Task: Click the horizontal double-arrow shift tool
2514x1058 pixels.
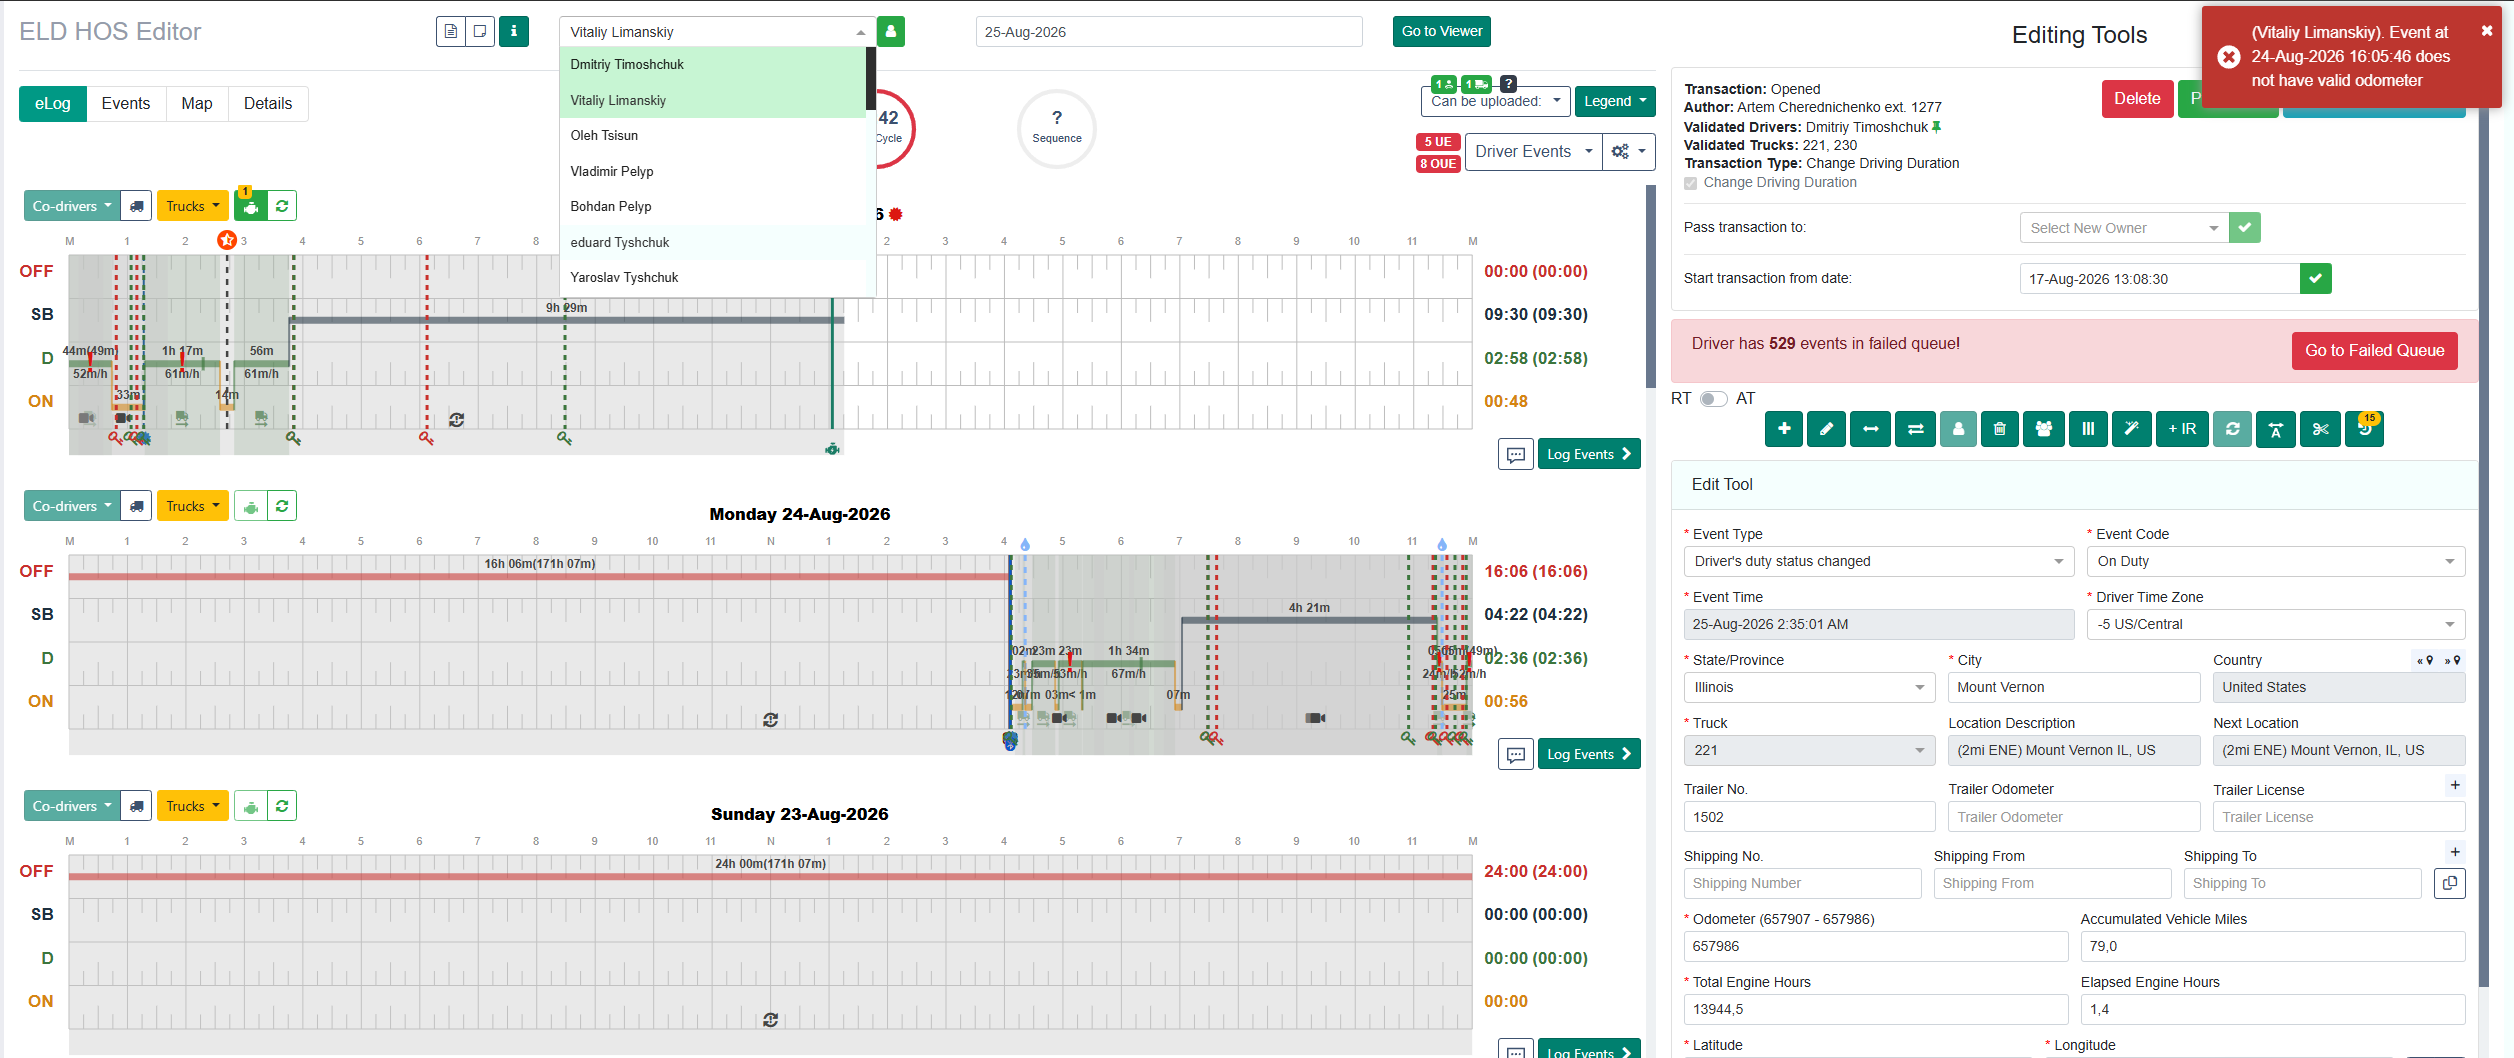Action: (x=1870, y=429)
